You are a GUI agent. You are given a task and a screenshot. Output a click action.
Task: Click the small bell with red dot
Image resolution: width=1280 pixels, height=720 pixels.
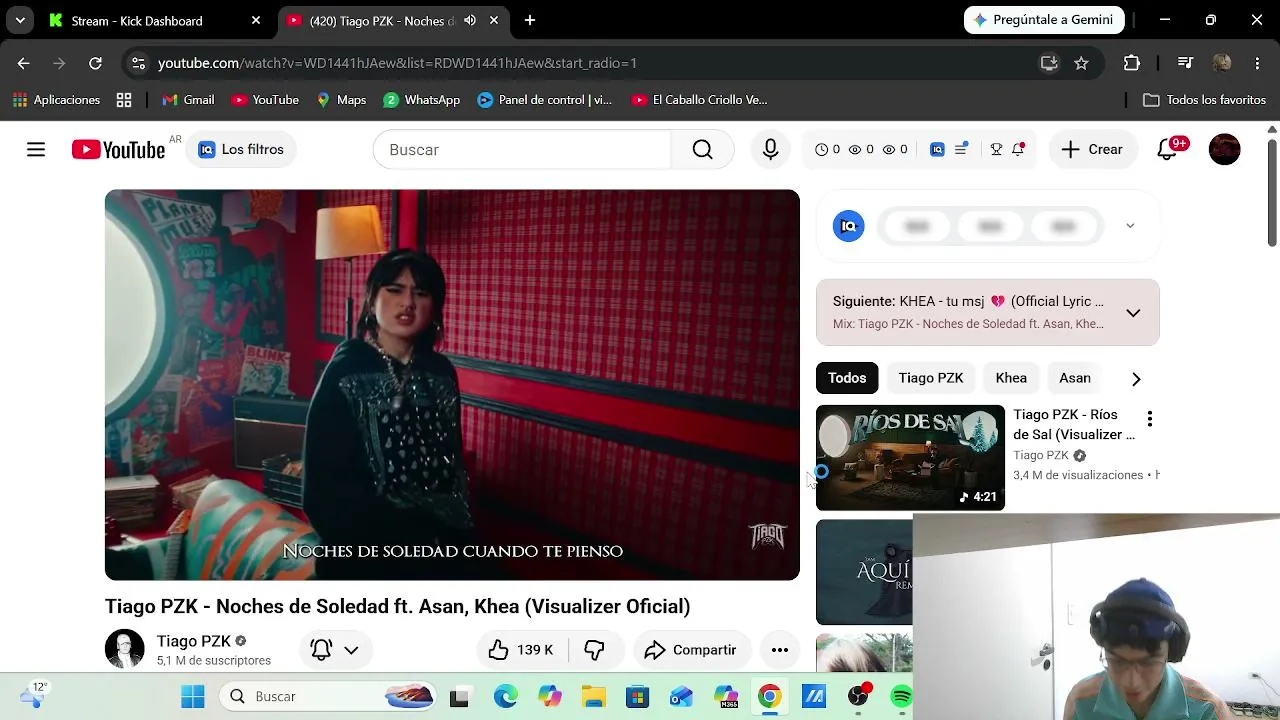click(1018, 150)
